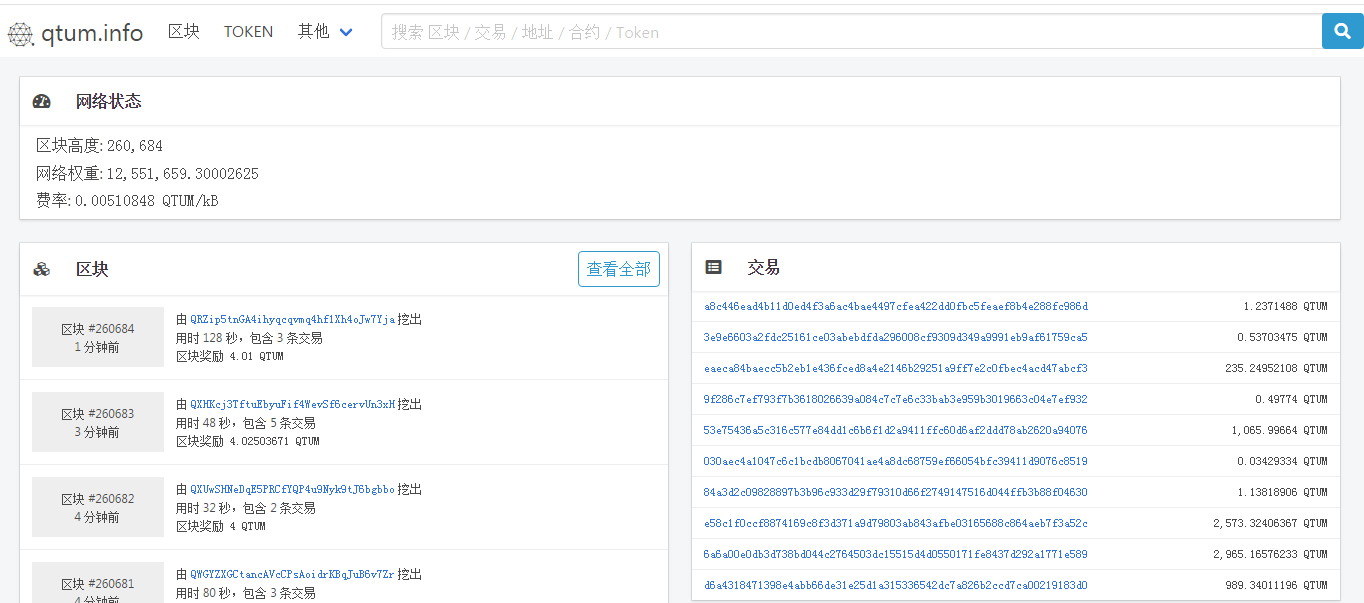The image size is (1364, 603).
Task: Open transaction hash starting 84a3d2c09828
Action: (896, 492)
